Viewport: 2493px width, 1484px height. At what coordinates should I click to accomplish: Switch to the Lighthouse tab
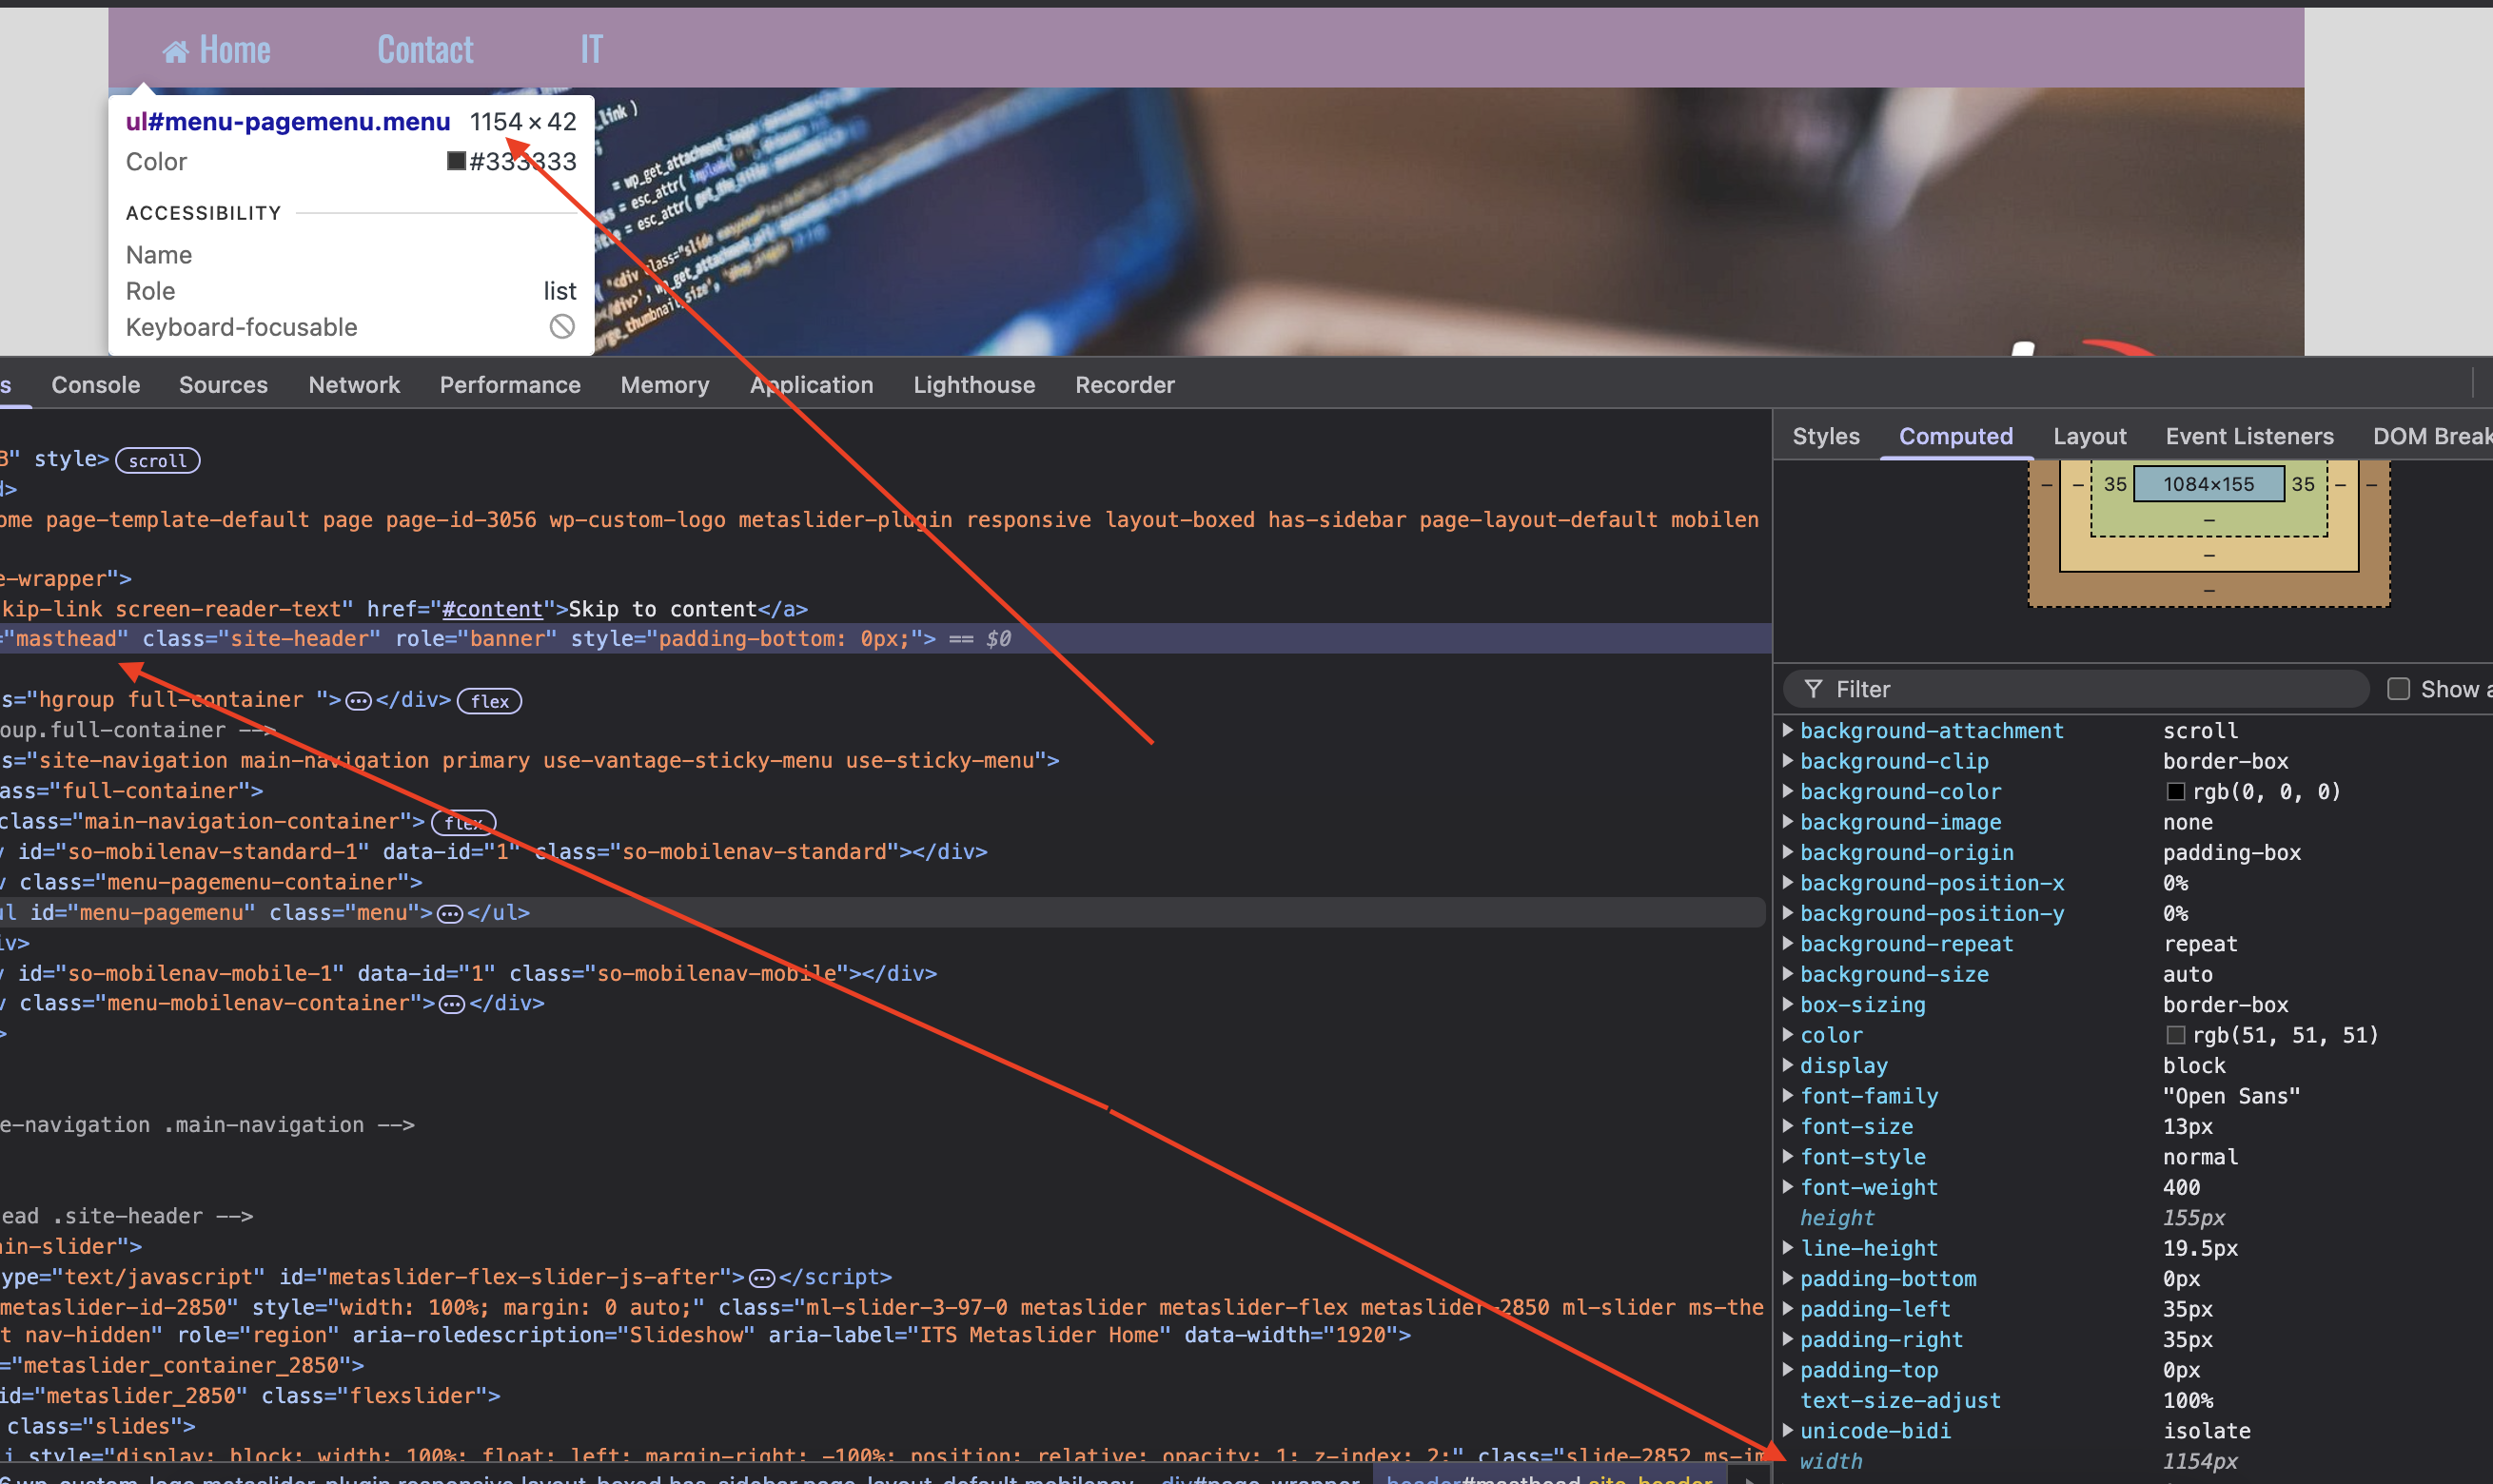coord(974,385)
